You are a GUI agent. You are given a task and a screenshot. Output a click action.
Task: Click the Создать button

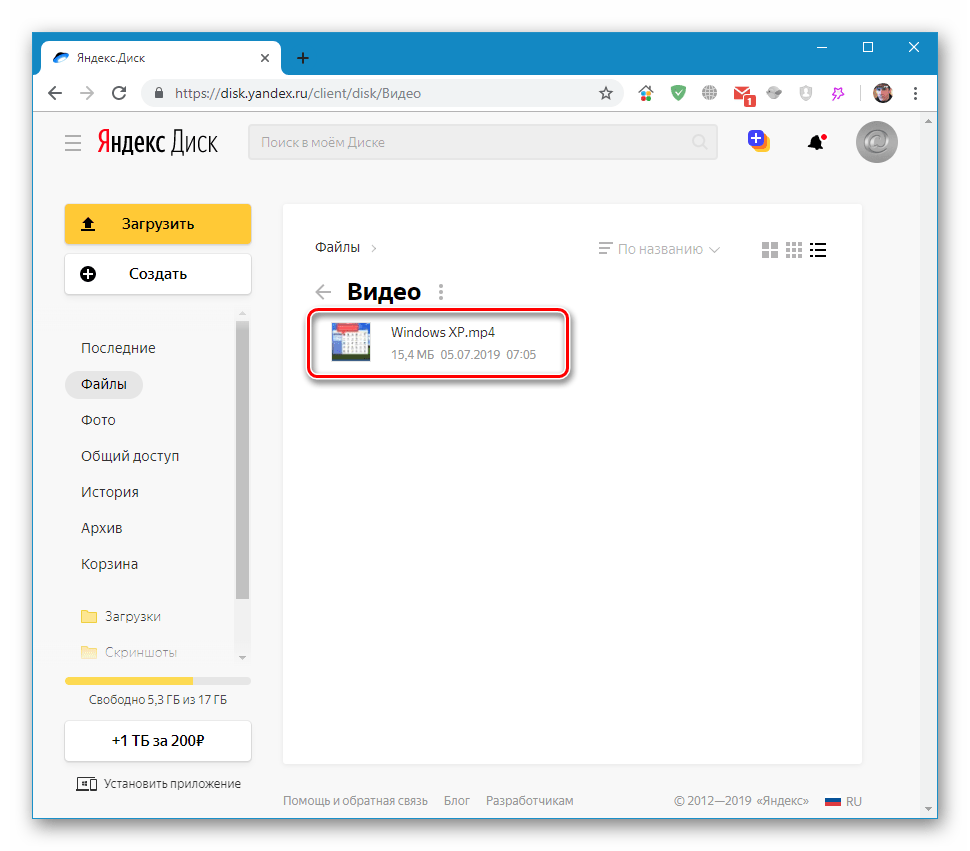(x=158, y=274)
